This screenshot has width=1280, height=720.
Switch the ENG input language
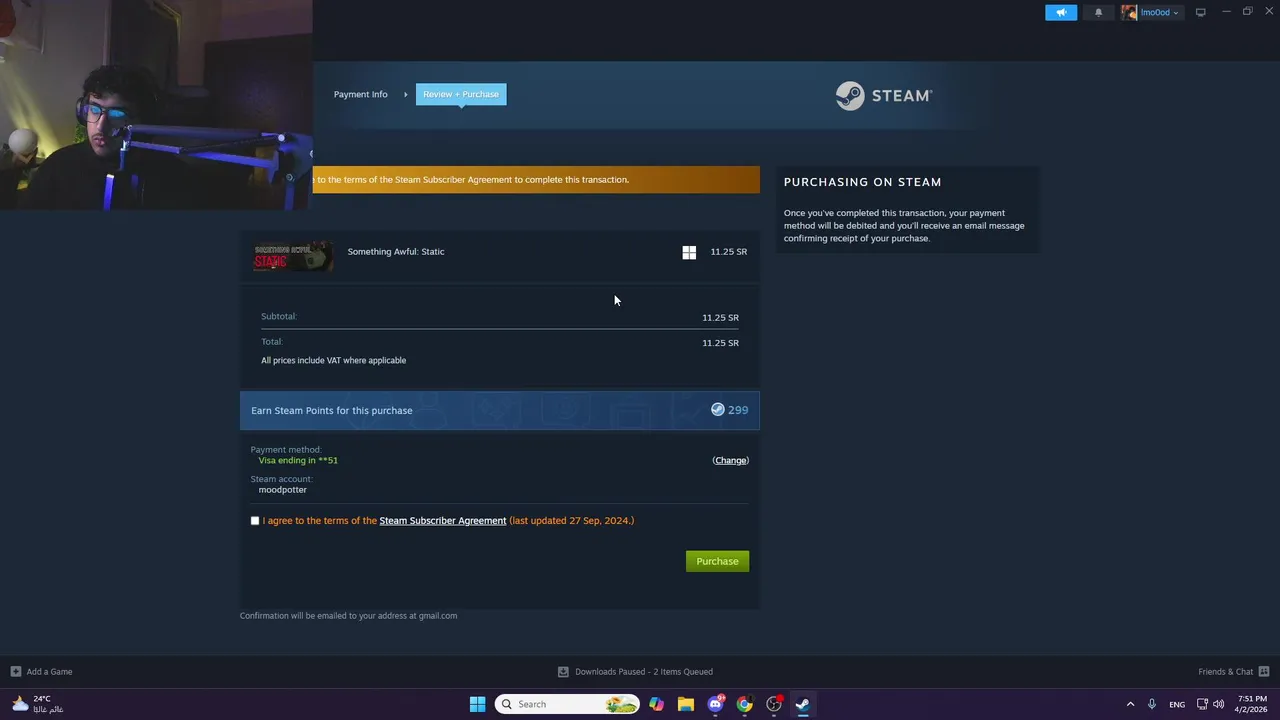tap(1177, 704)
